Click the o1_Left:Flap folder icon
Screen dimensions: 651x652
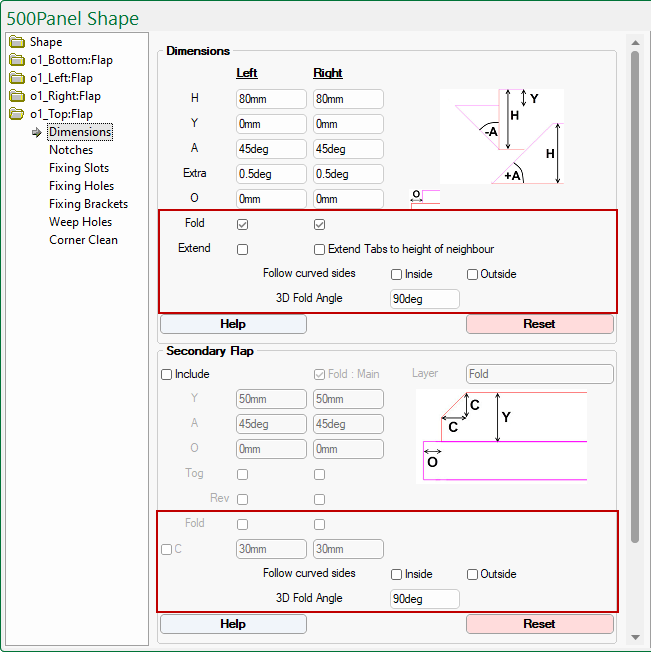pyautogui.click(x=16, y=78)
